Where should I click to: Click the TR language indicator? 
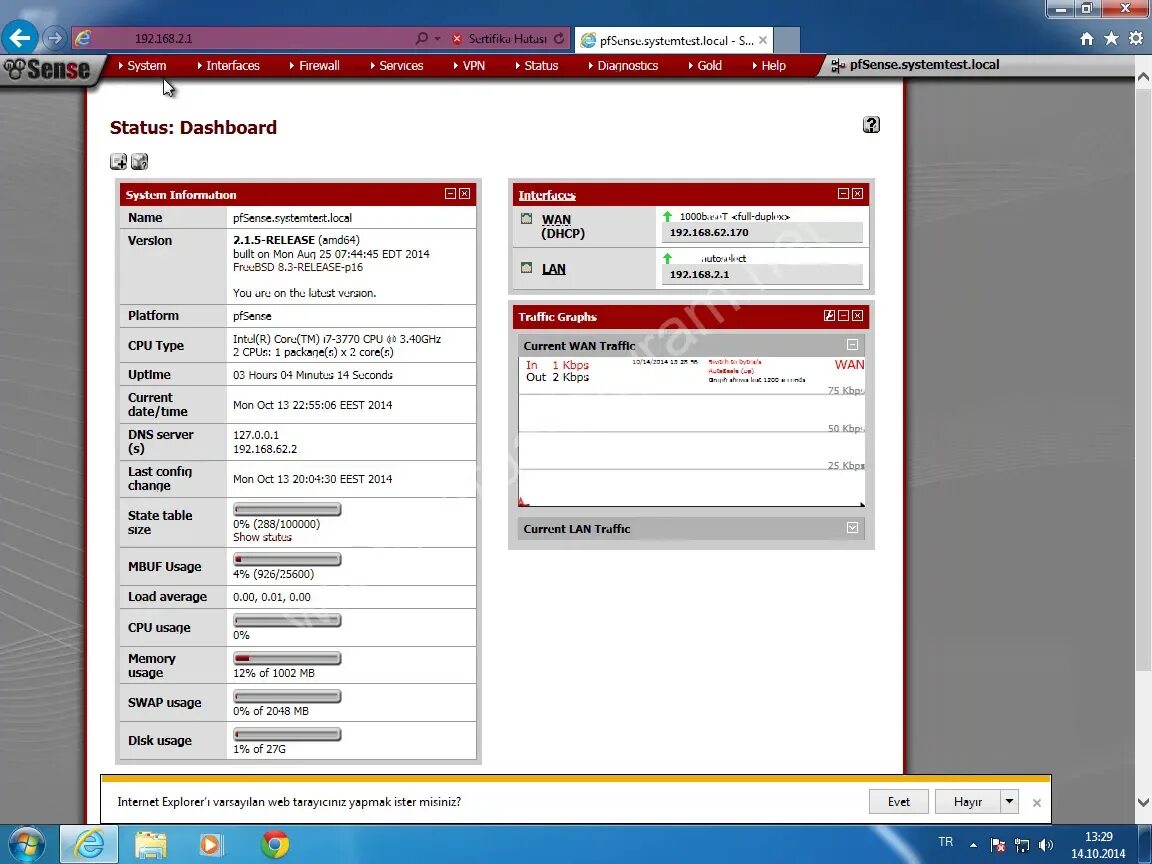point(946,842)
